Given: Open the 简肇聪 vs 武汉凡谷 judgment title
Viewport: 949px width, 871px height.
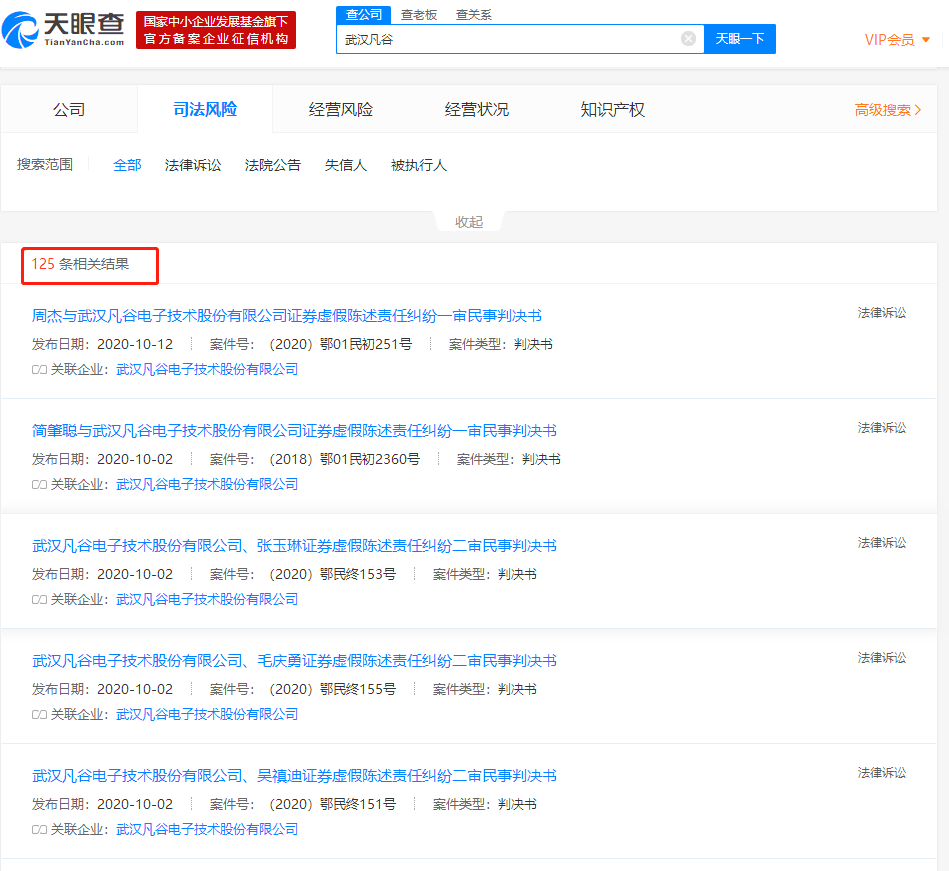Looking at the screenshot, I should click(294, 430).
